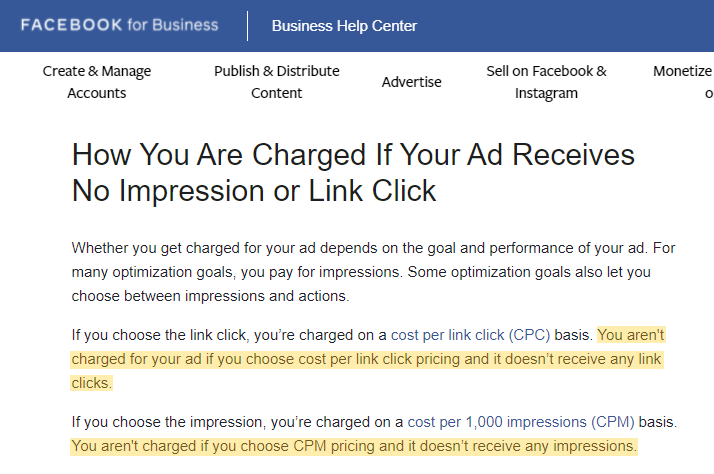Screen dimensions: 714x474
Task: Open the Publish & Distribute Content menu
Action: [276, 82]
